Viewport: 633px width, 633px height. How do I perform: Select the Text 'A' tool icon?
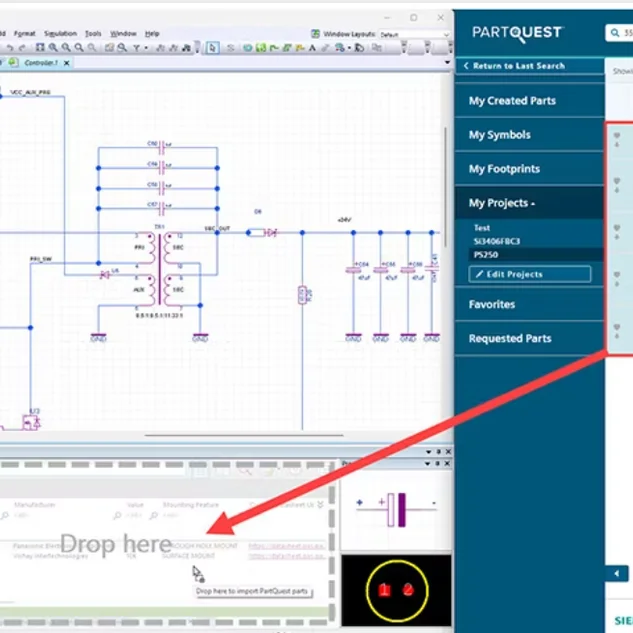tap(312, 48)
